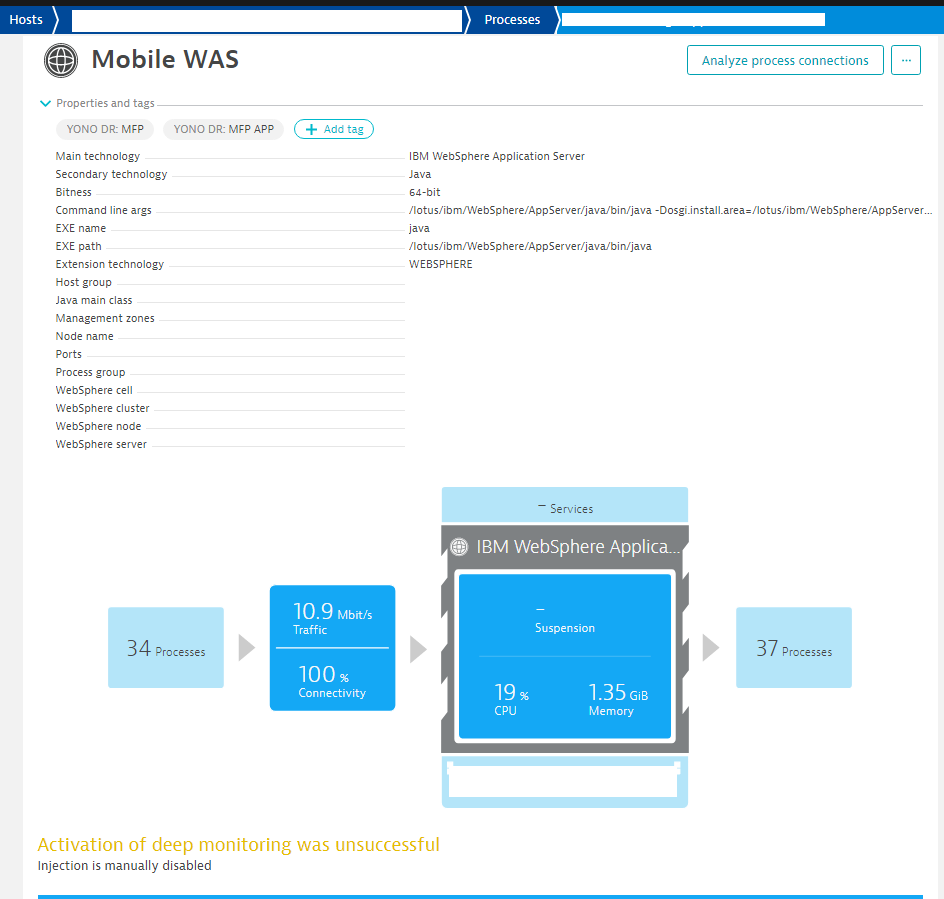Click the 10.9 Mbit/s Traffic metric
944x899 pixels.
pyautogui.click(x=332, y=618)
